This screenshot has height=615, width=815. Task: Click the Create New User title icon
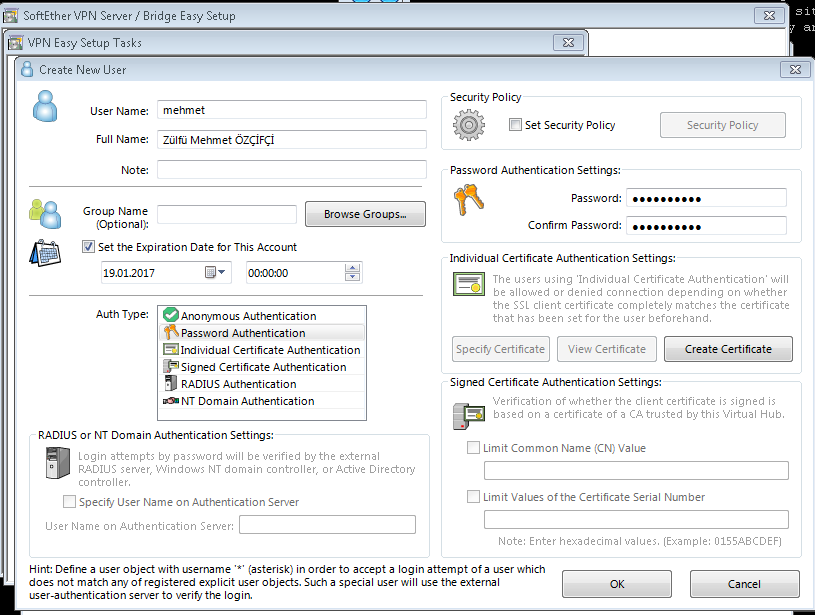(27, 69)
